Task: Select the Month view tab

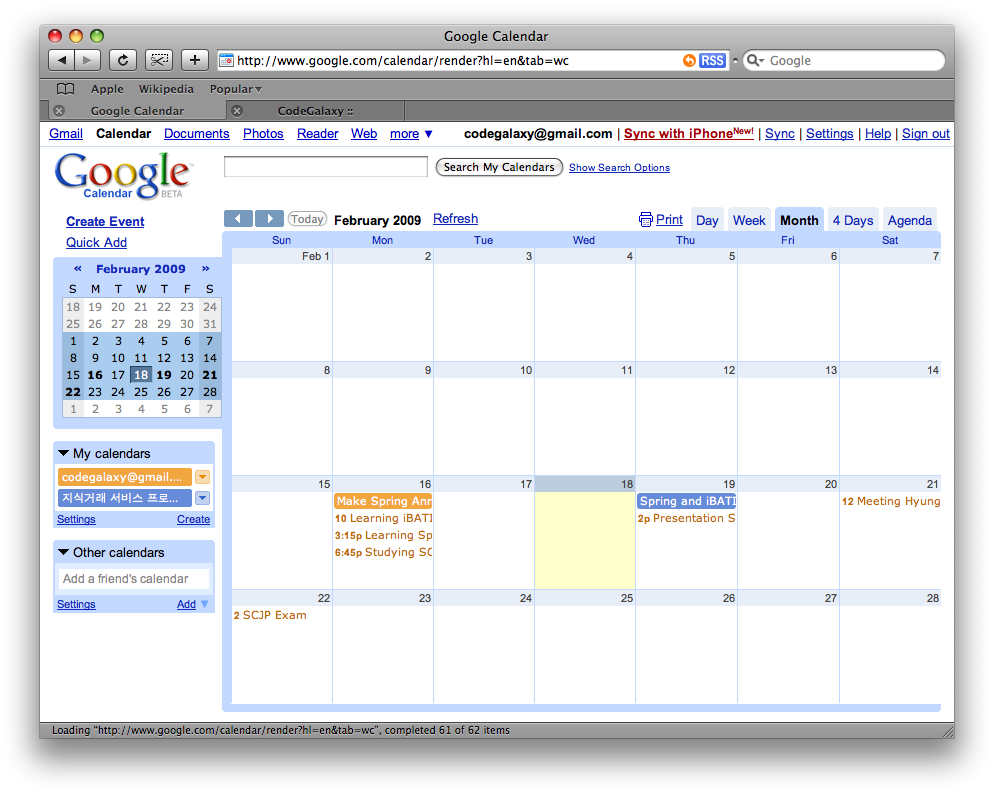Action: point(799,220)
